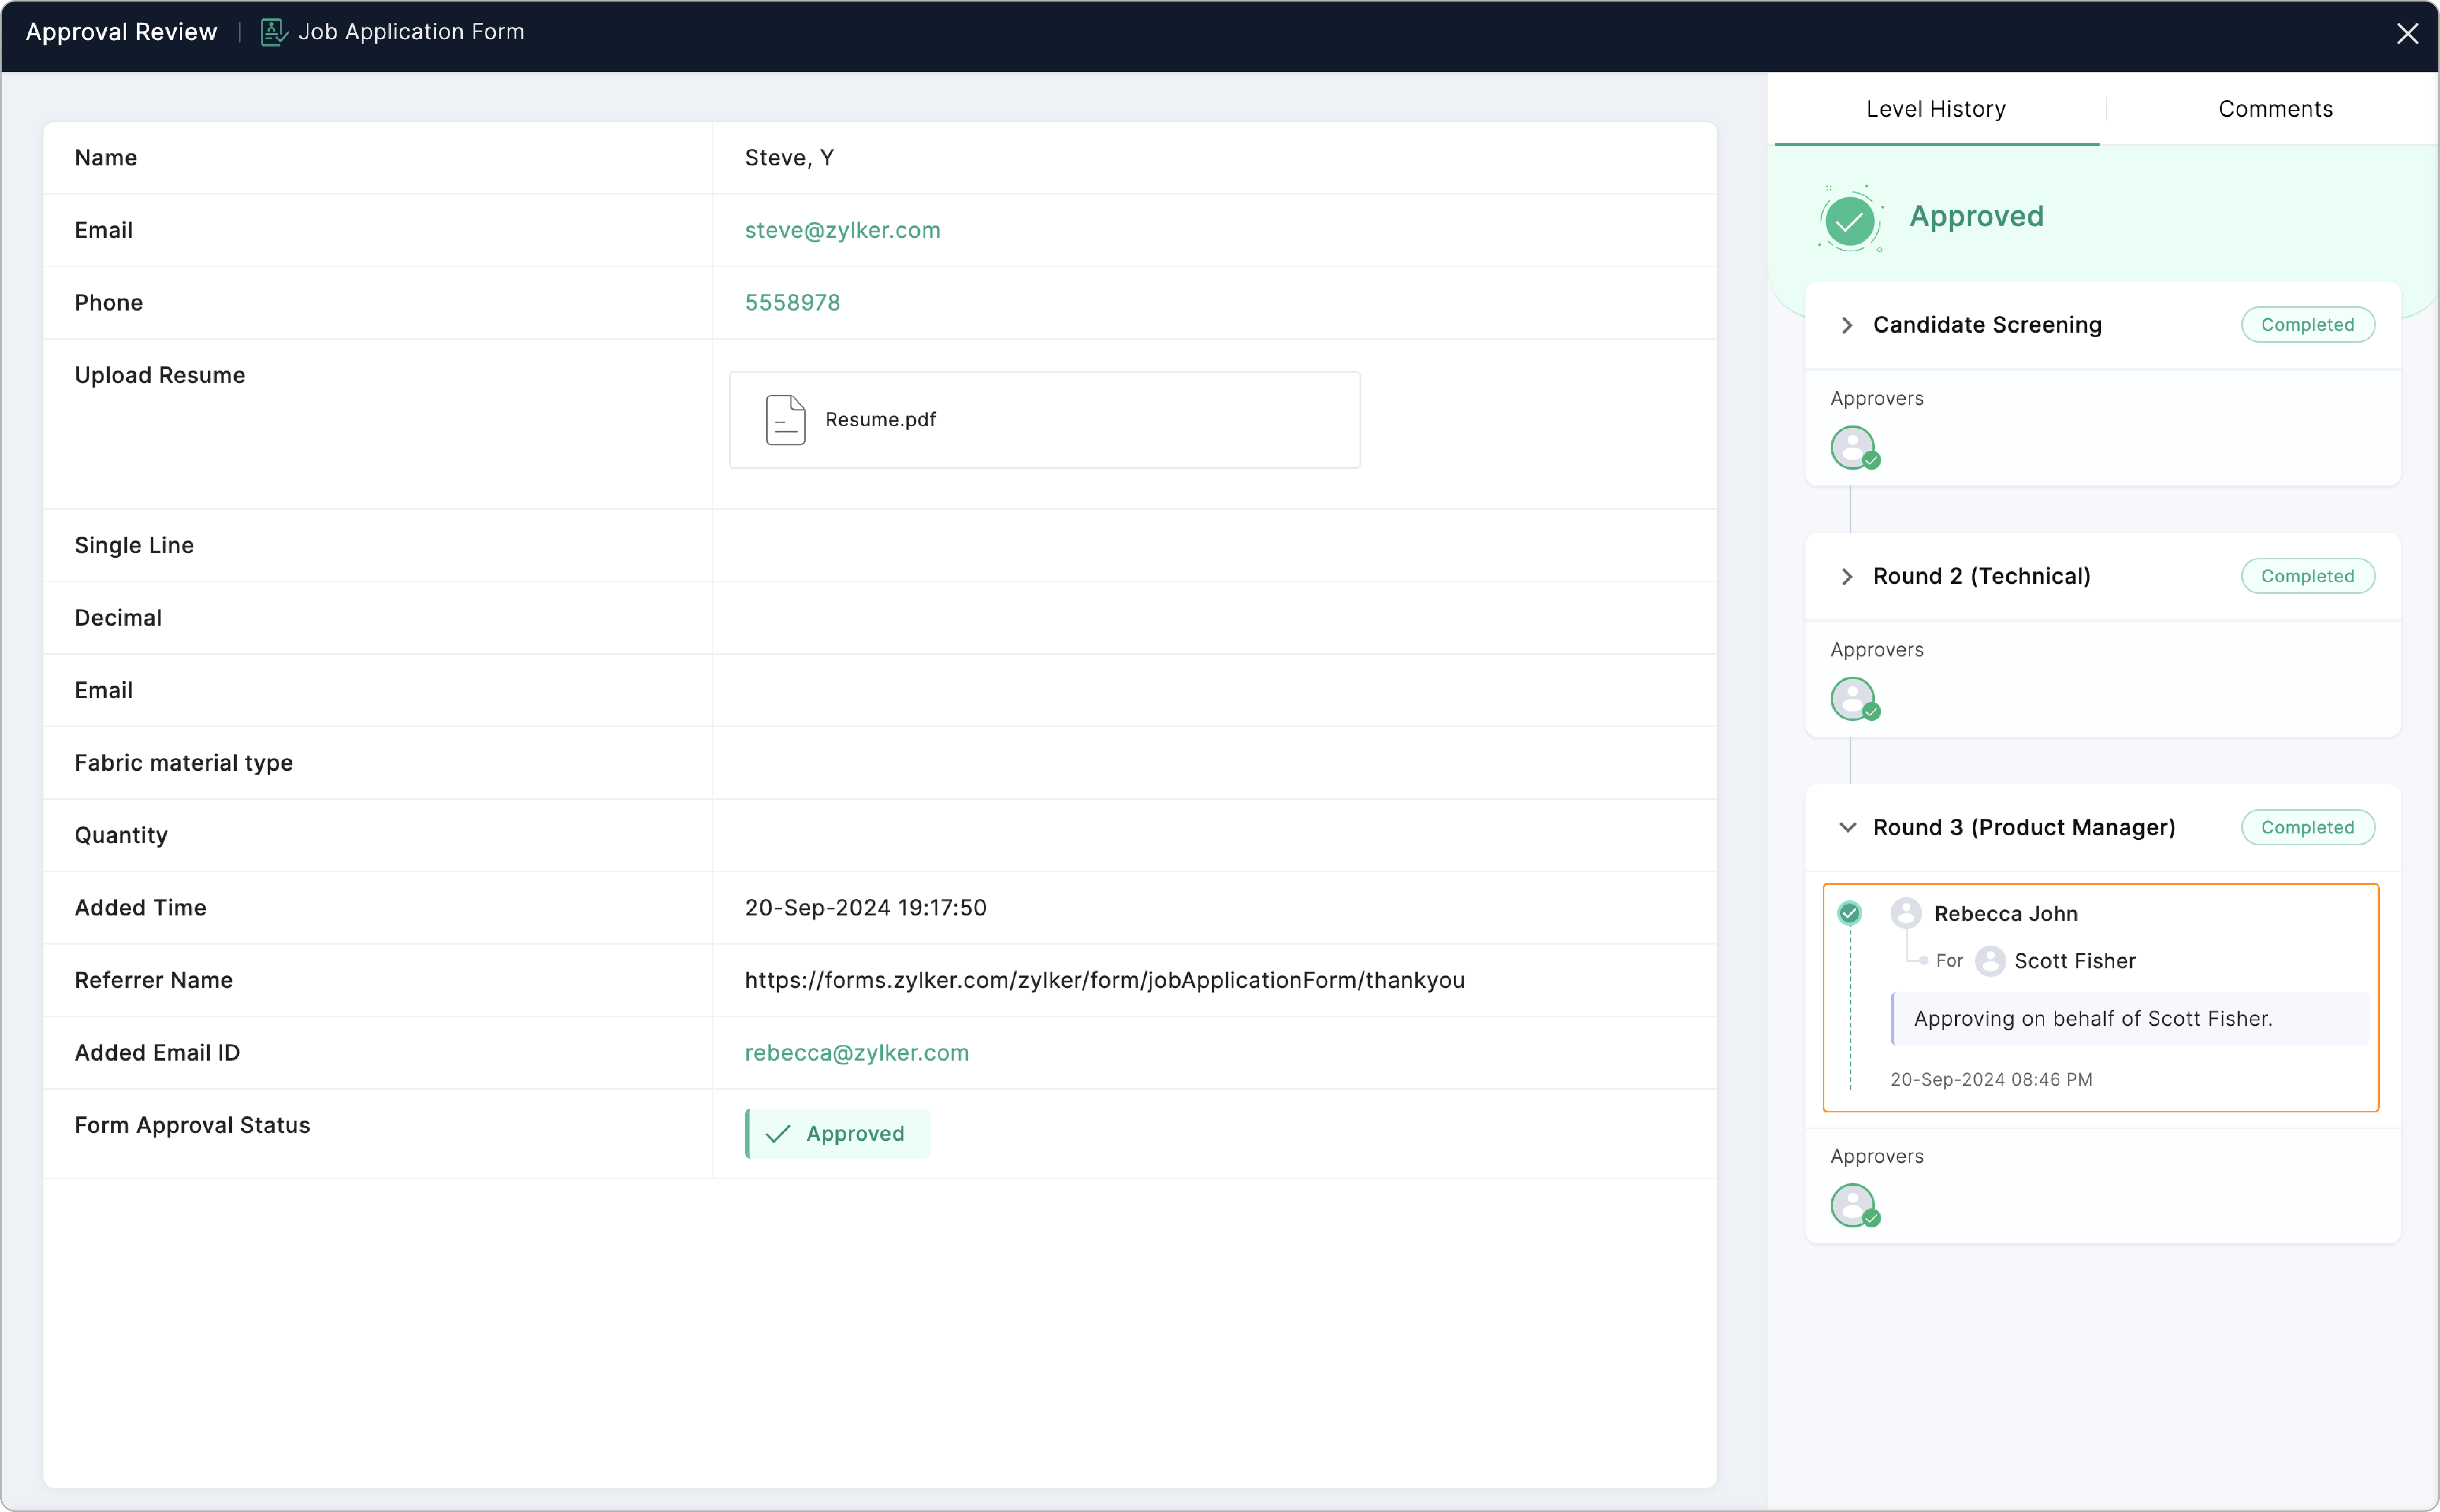Click green check circle beside Rebecca John
Screen dimensions: 2440x1512
tap(1850, 913)
